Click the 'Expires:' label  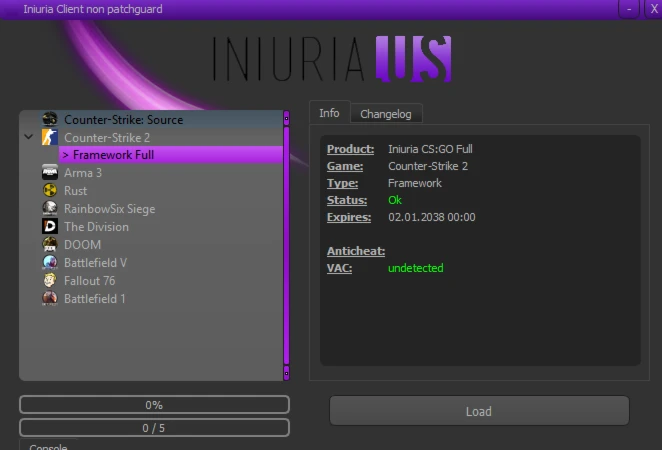coord(349,217)
